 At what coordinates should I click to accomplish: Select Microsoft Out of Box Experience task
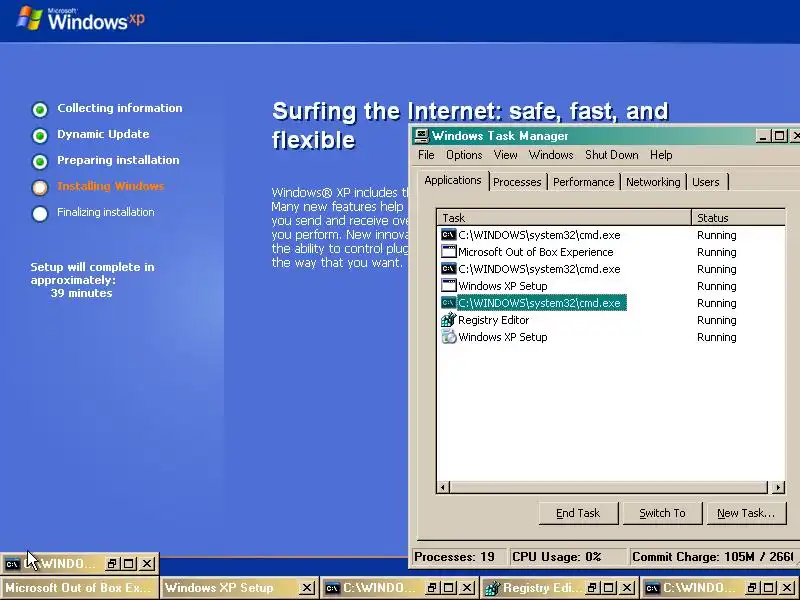point(611,252)
